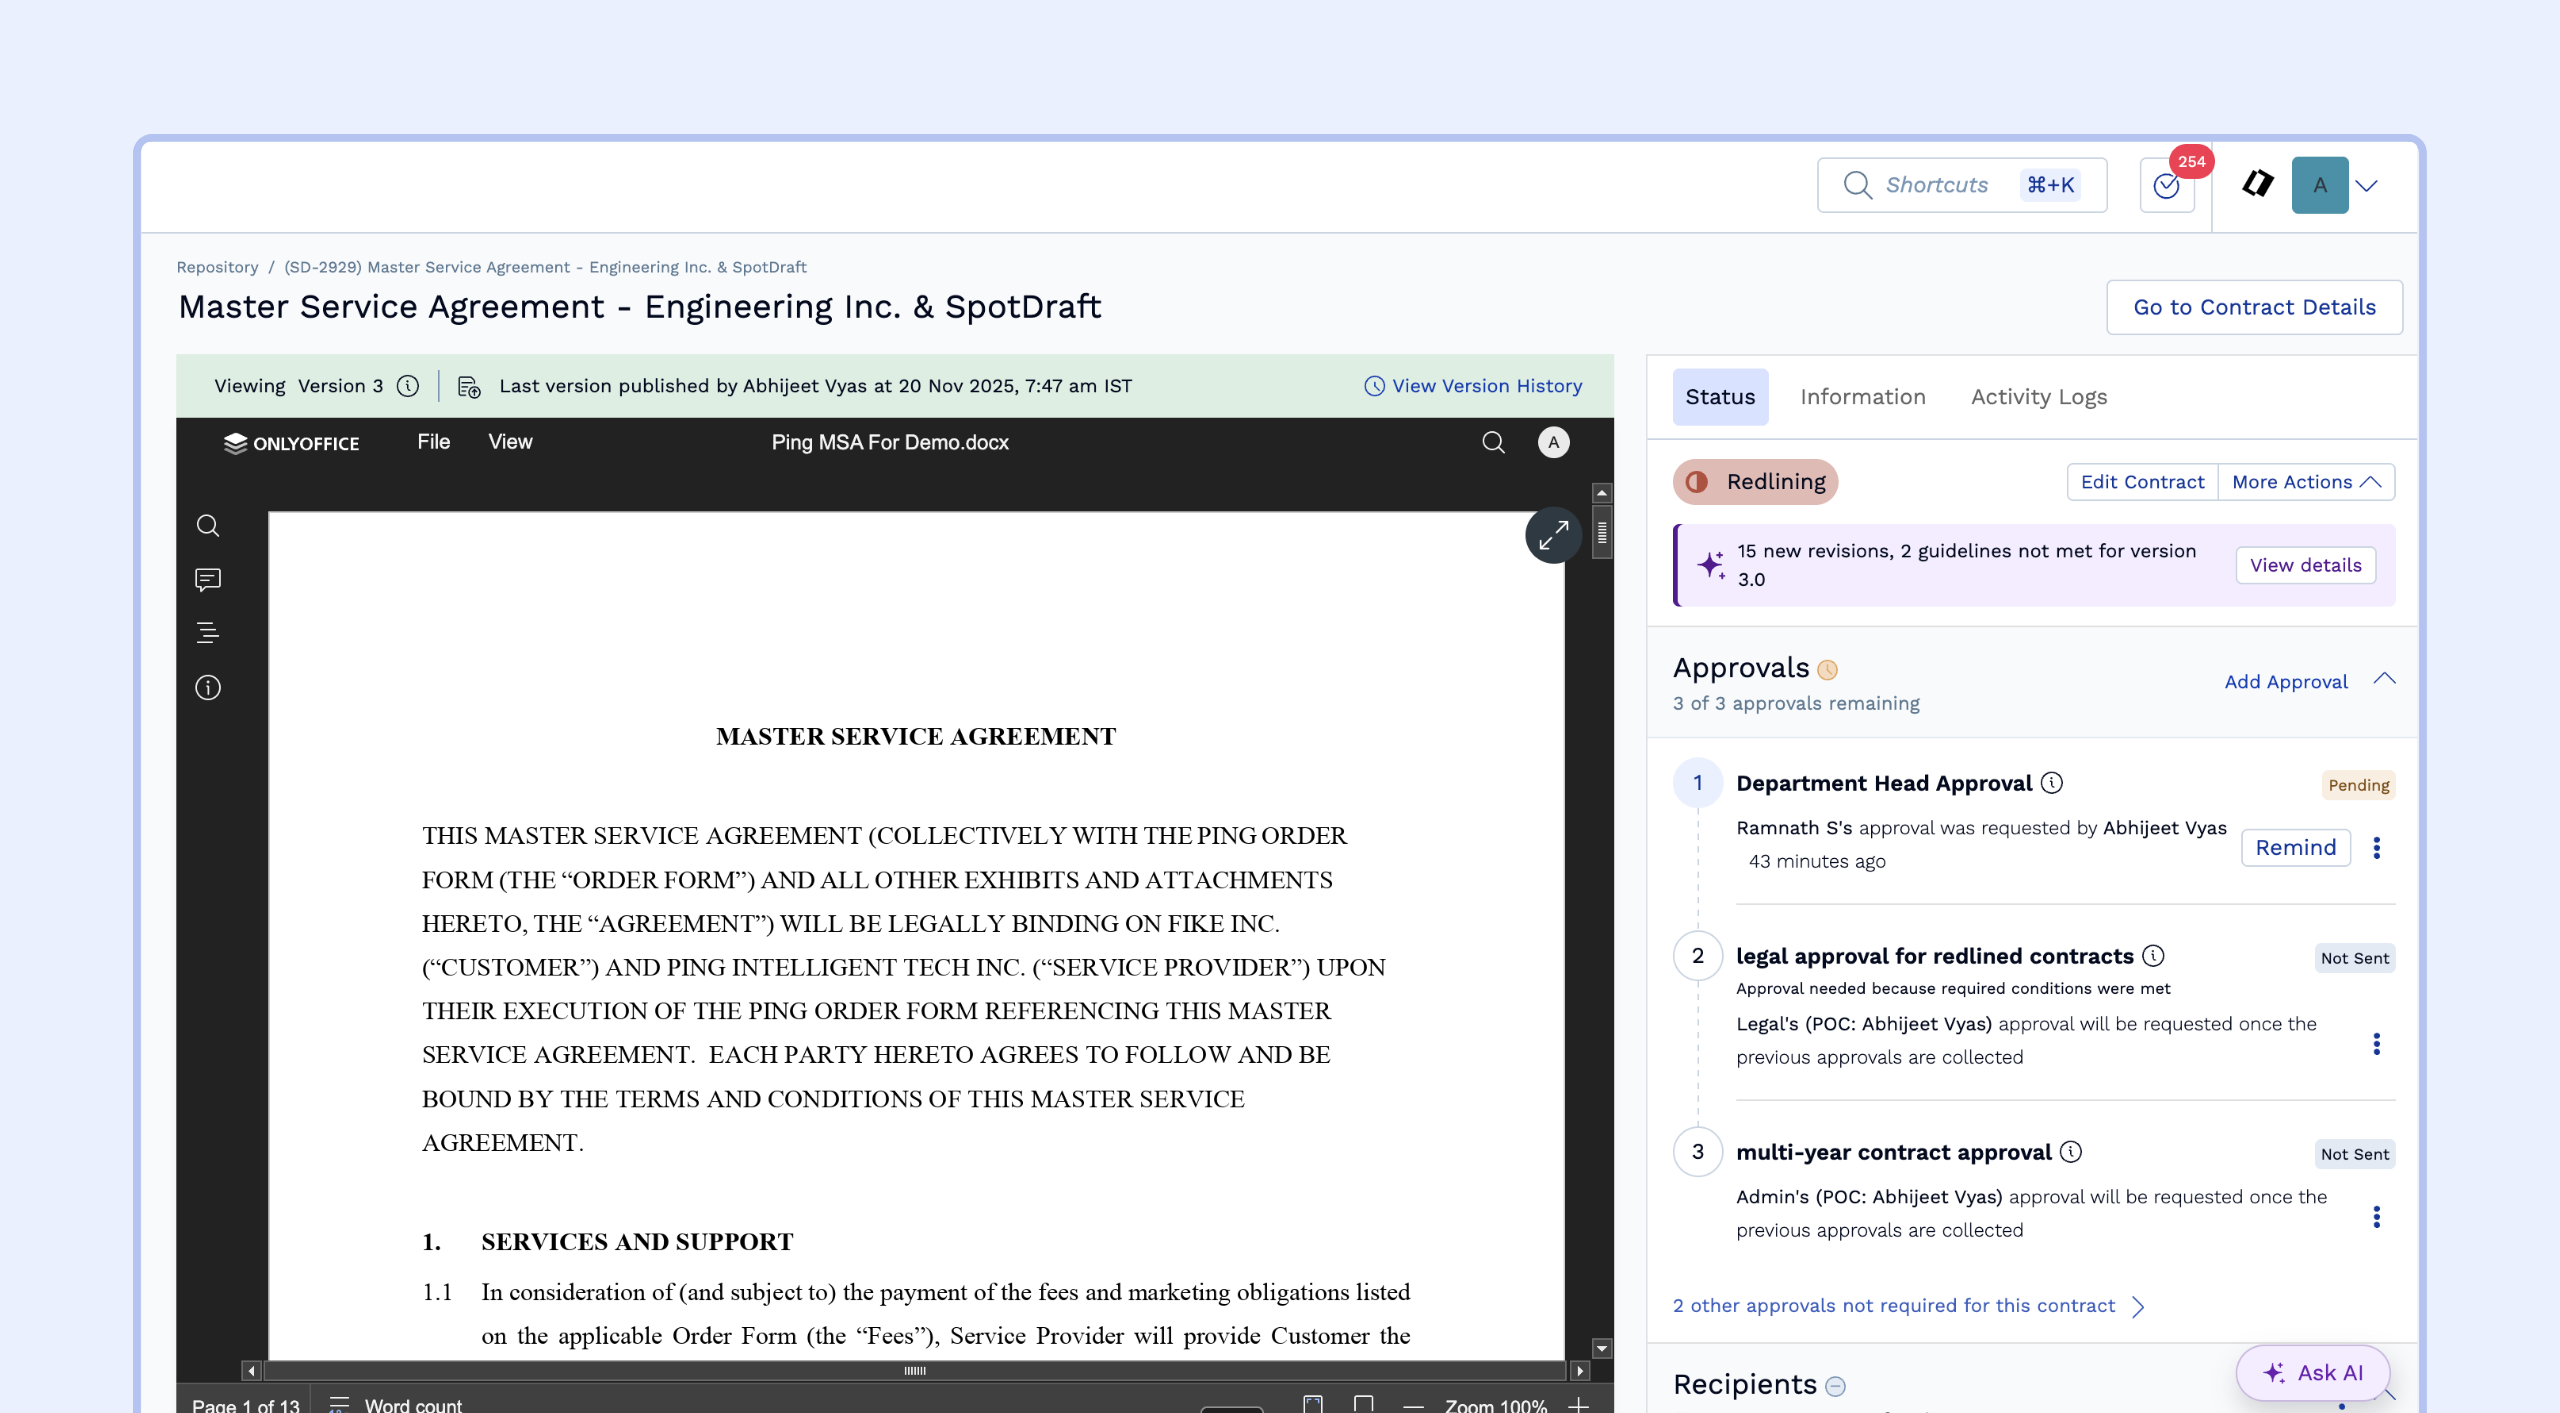This screenshot has width=2560, height=1413.
Task: Switch to the Activity Logs tab
Action: click(x=2038, y=397)
